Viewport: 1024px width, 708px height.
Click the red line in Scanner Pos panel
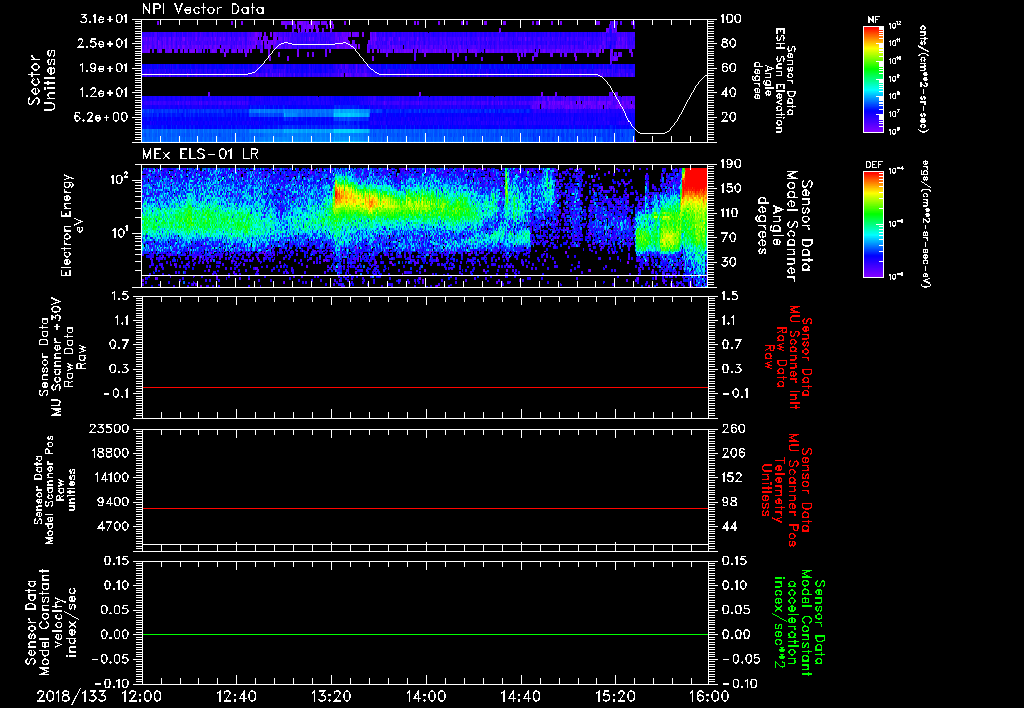pyautogui.click(x=425, y=508)
